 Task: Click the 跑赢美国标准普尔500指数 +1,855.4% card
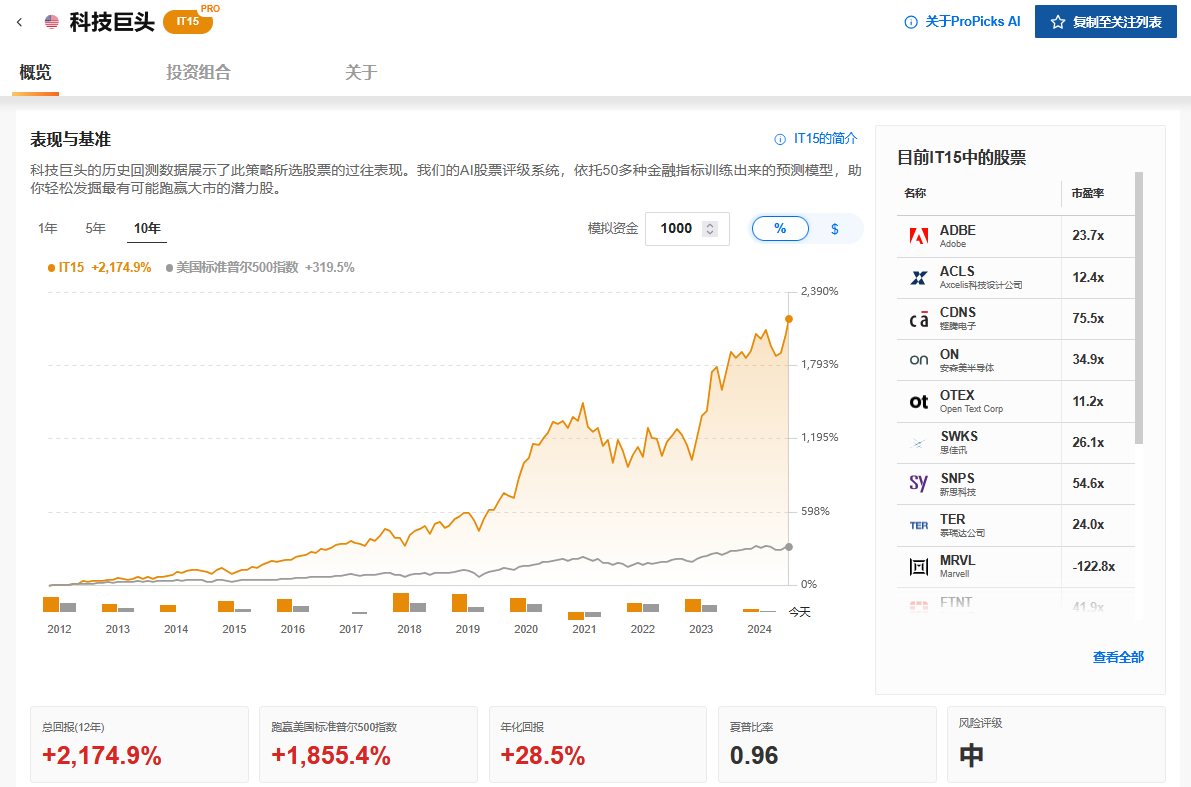[368, 744]
